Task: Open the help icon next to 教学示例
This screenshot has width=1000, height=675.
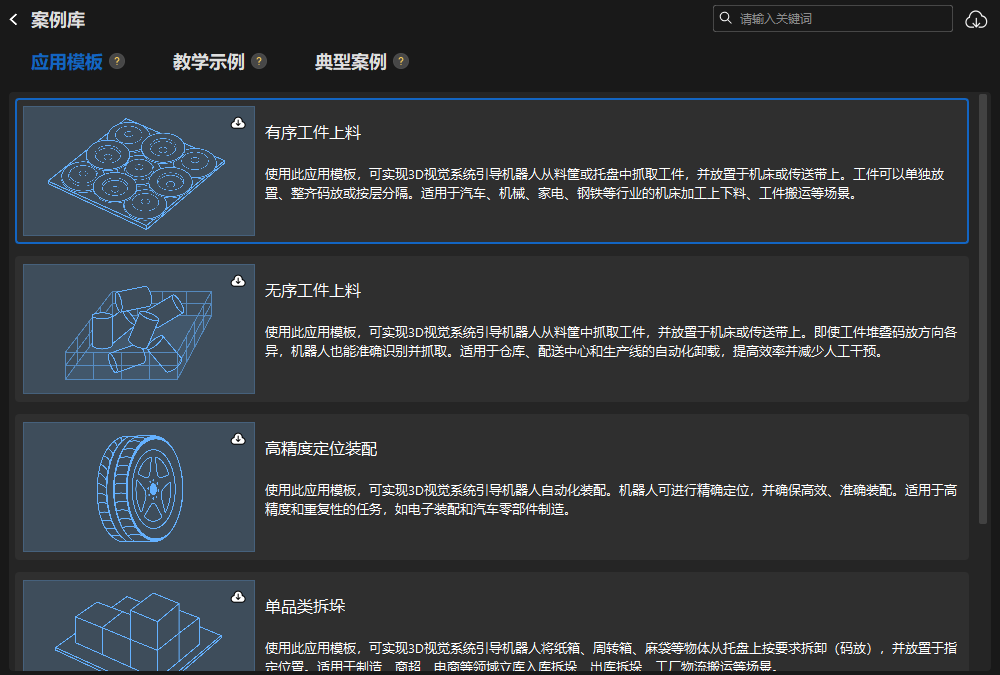Action: point(259,61)
